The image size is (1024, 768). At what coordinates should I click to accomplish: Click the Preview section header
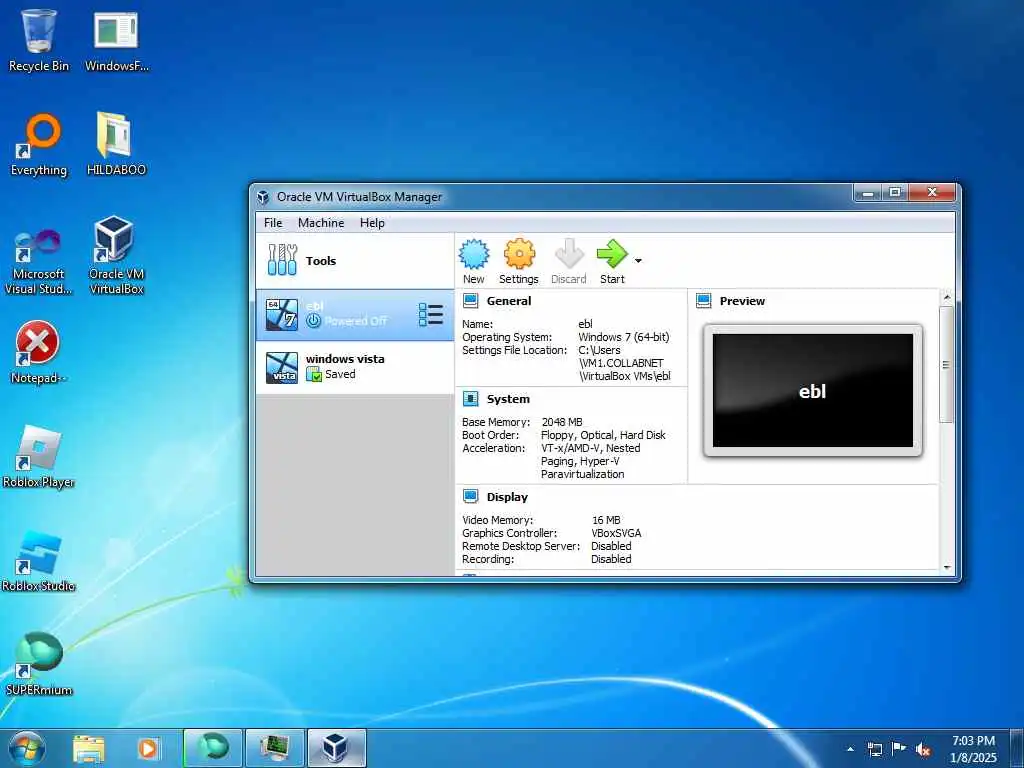pos(742,301)
